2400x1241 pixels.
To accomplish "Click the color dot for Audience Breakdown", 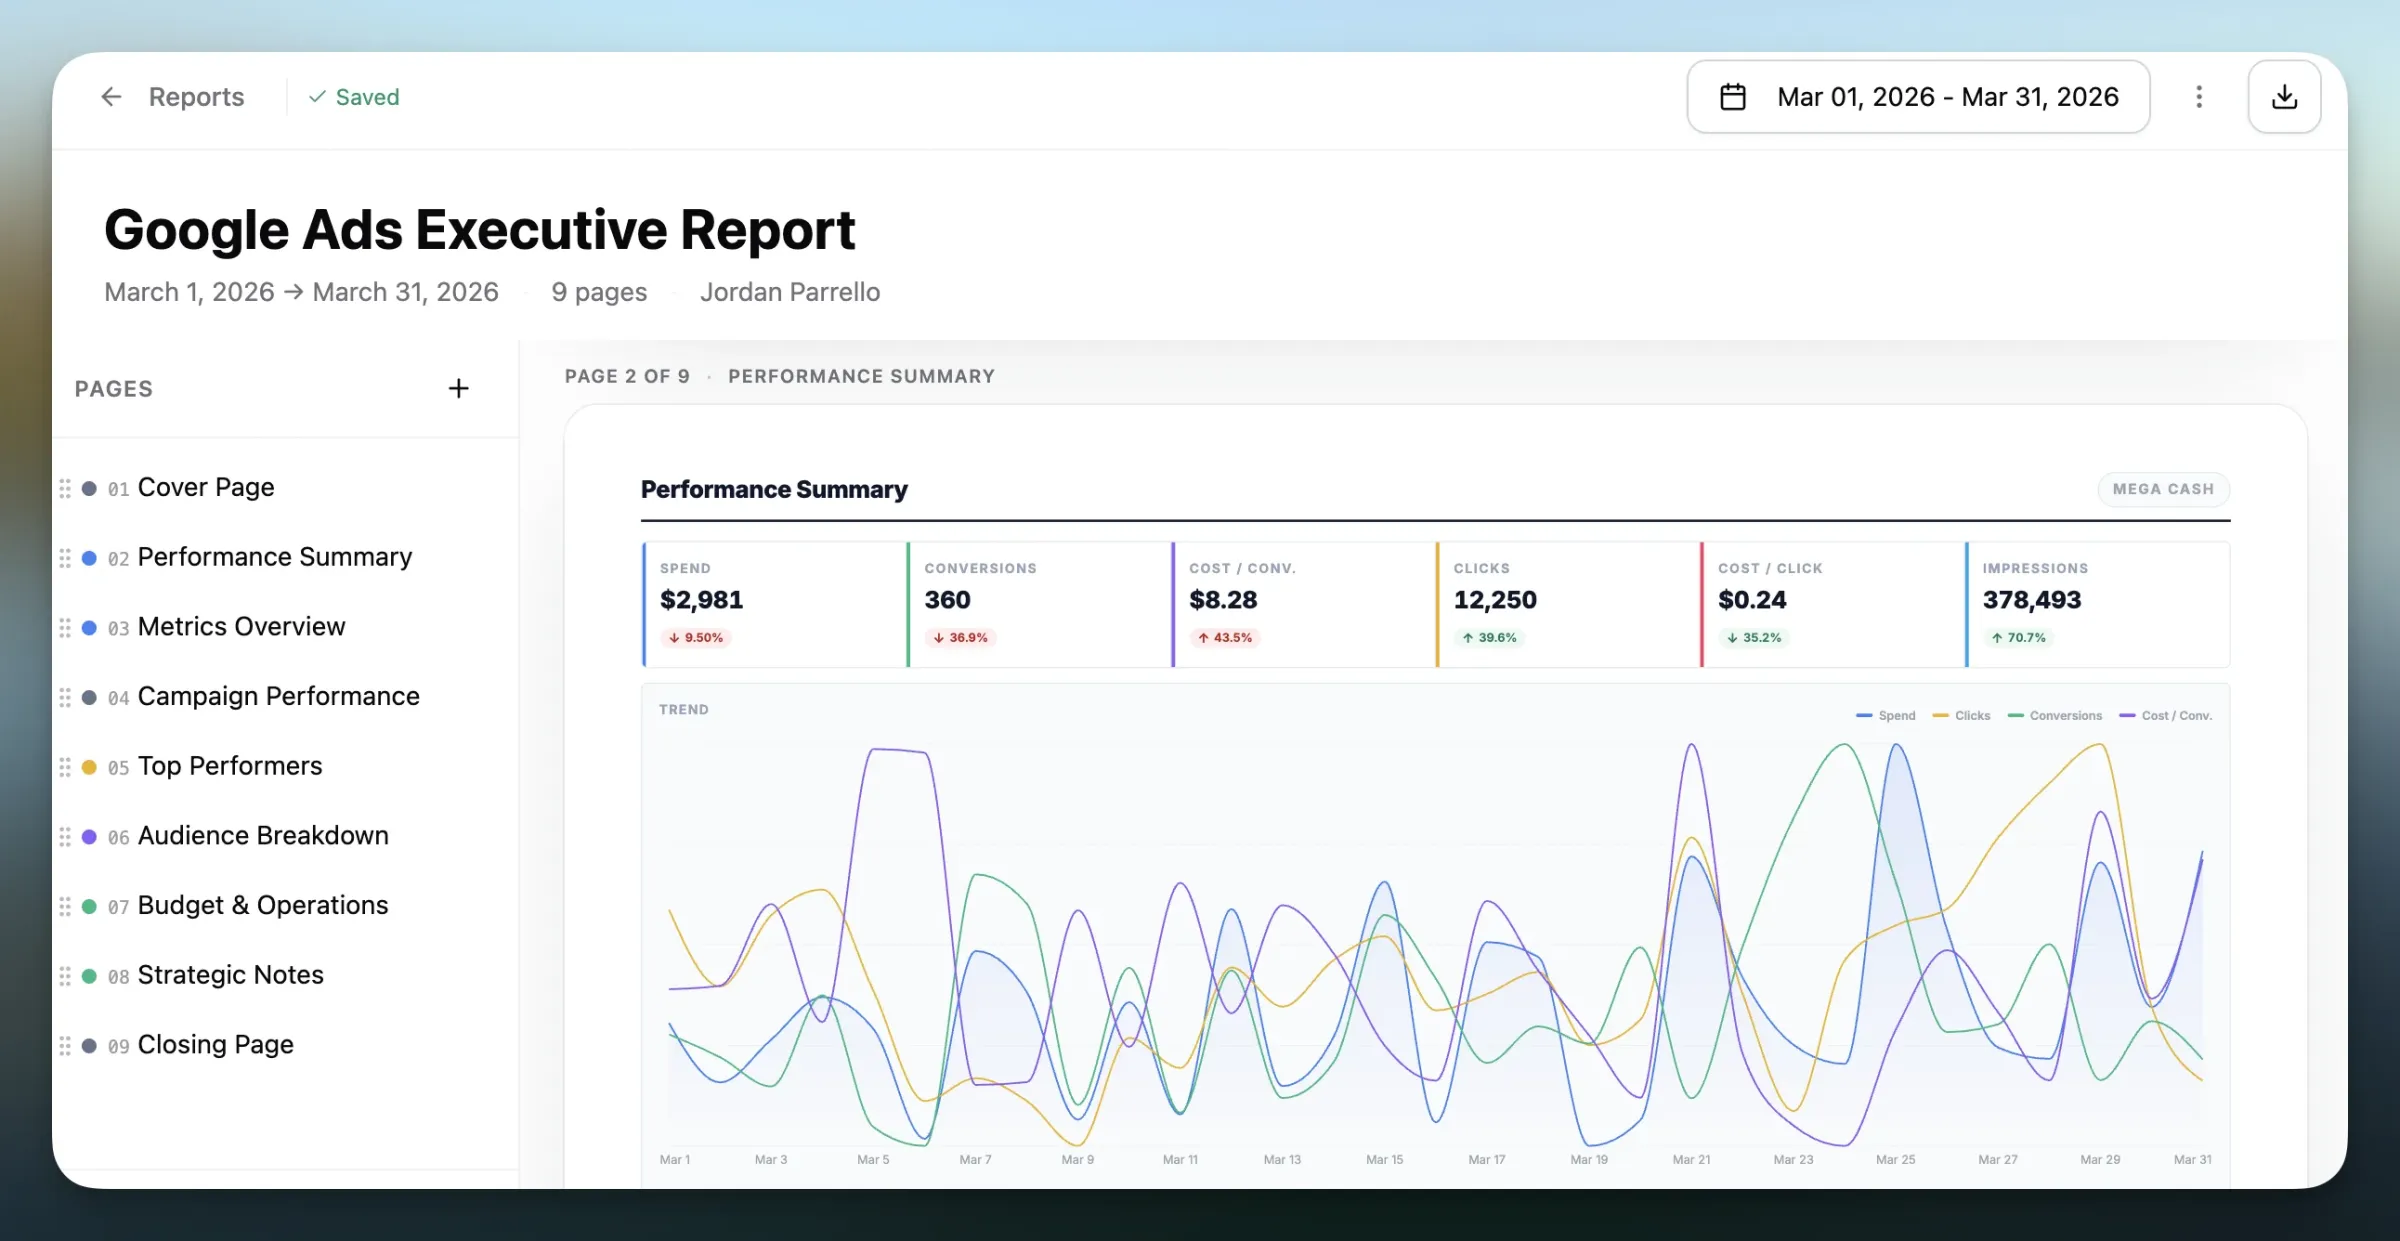I will [89, 837].
